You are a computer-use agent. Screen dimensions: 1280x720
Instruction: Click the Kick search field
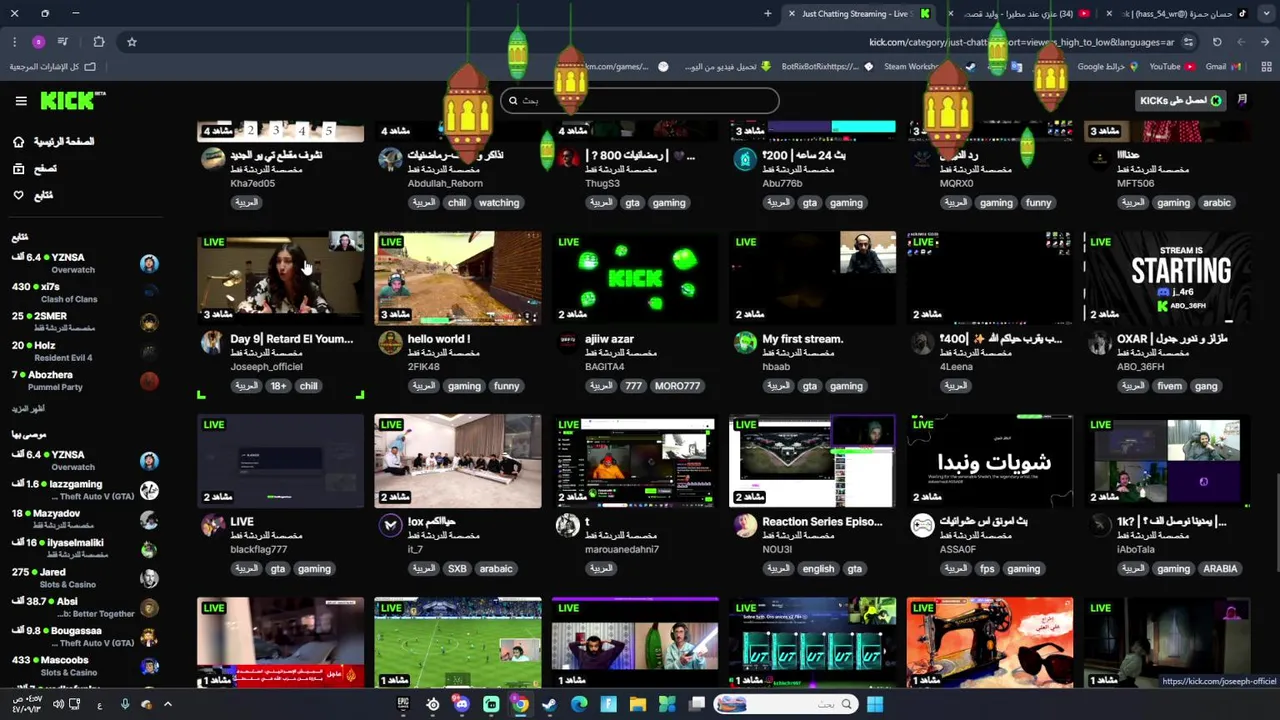pyautogui.click(x=640, y=100)
